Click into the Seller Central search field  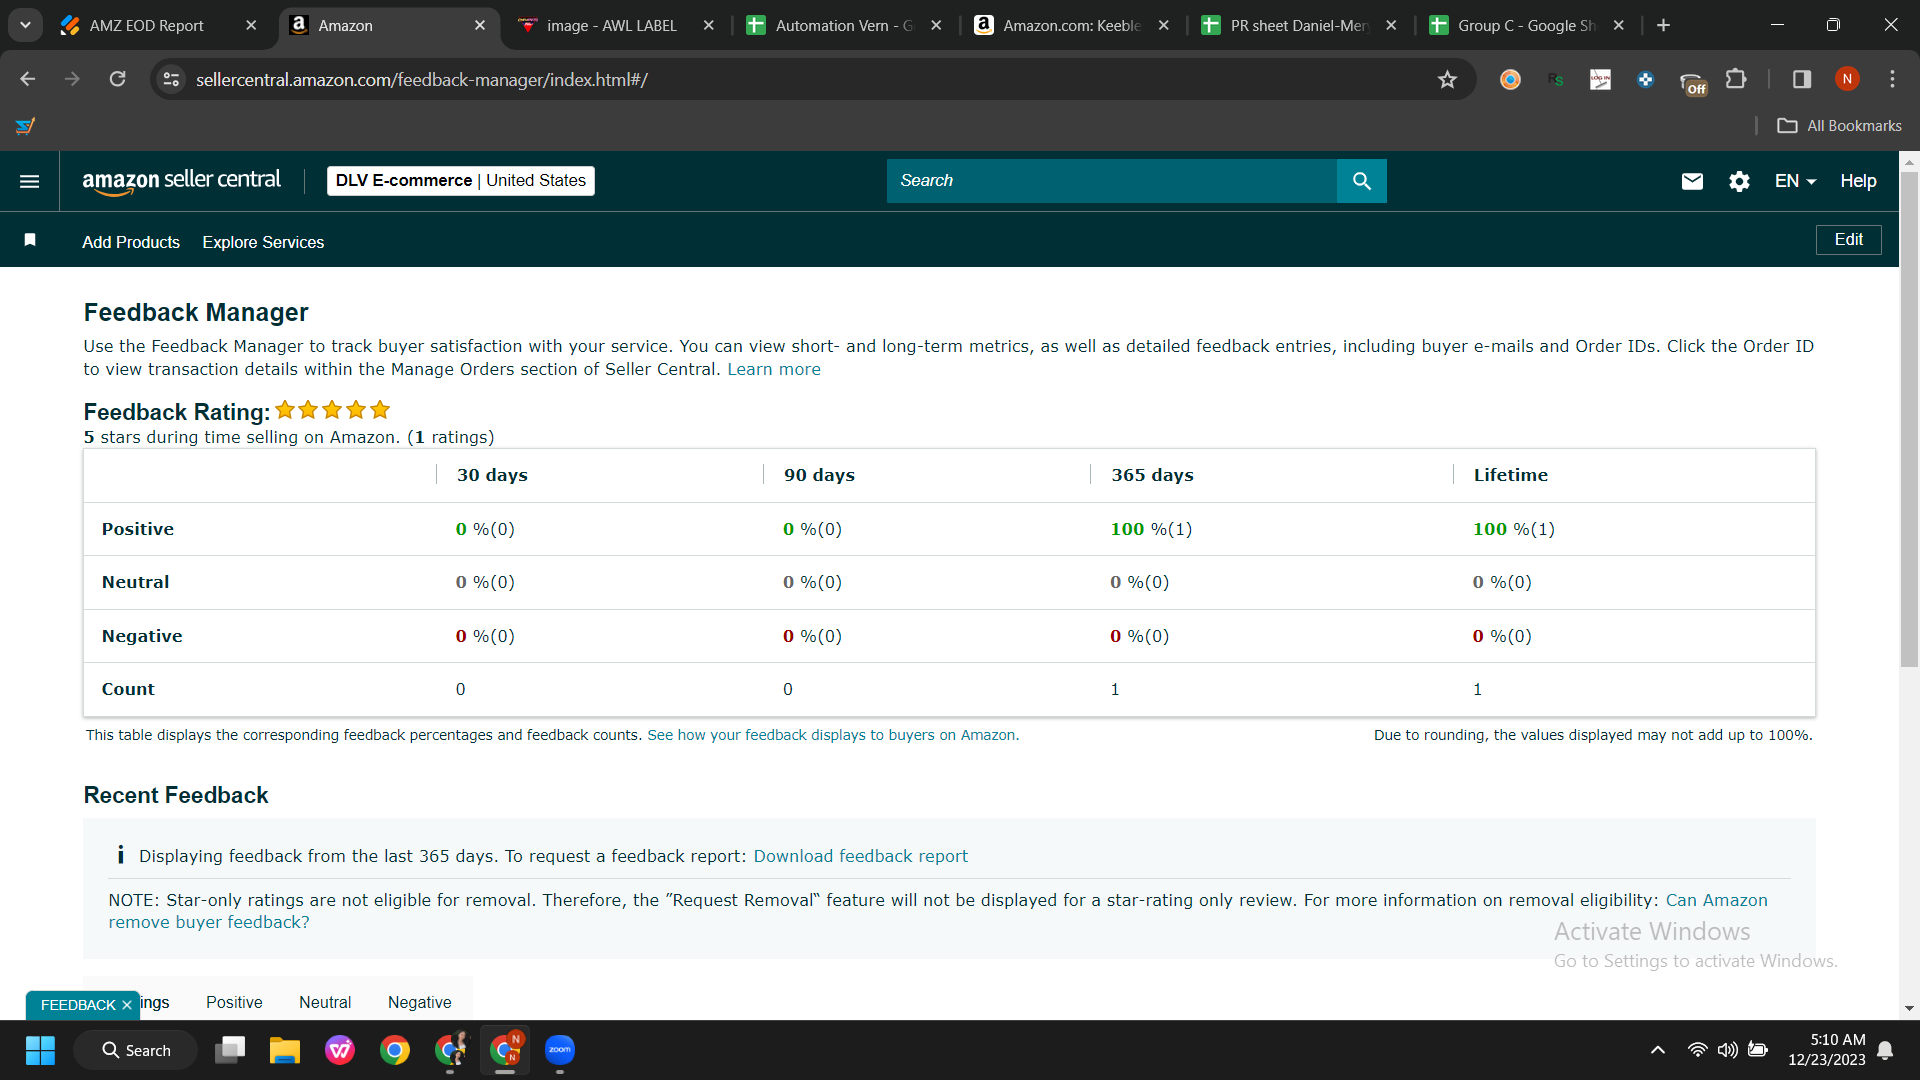1111,181
